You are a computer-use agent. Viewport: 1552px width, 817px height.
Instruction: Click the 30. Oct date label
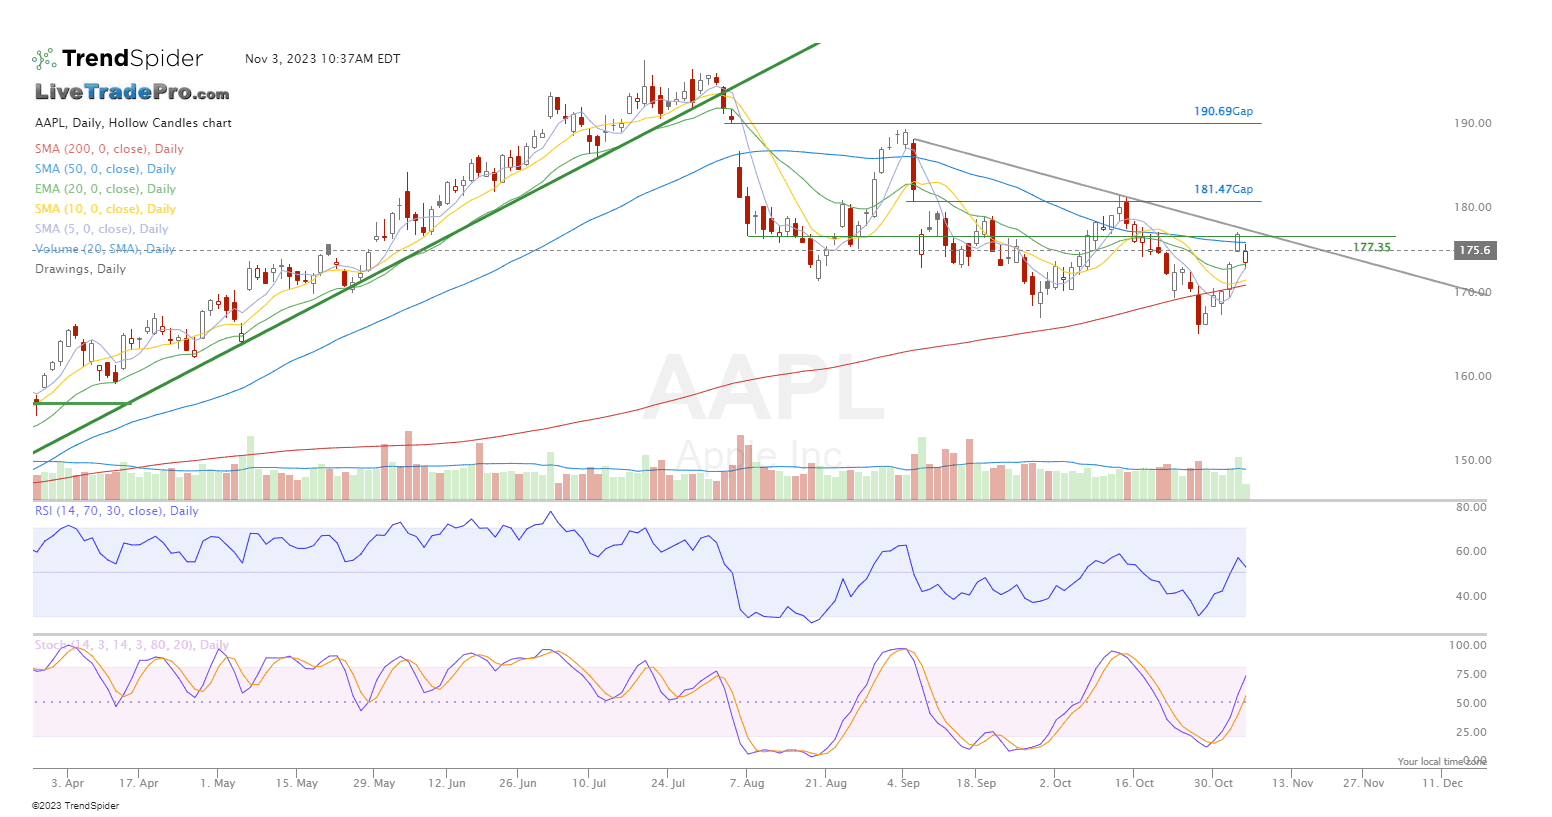click(1213, 783)
